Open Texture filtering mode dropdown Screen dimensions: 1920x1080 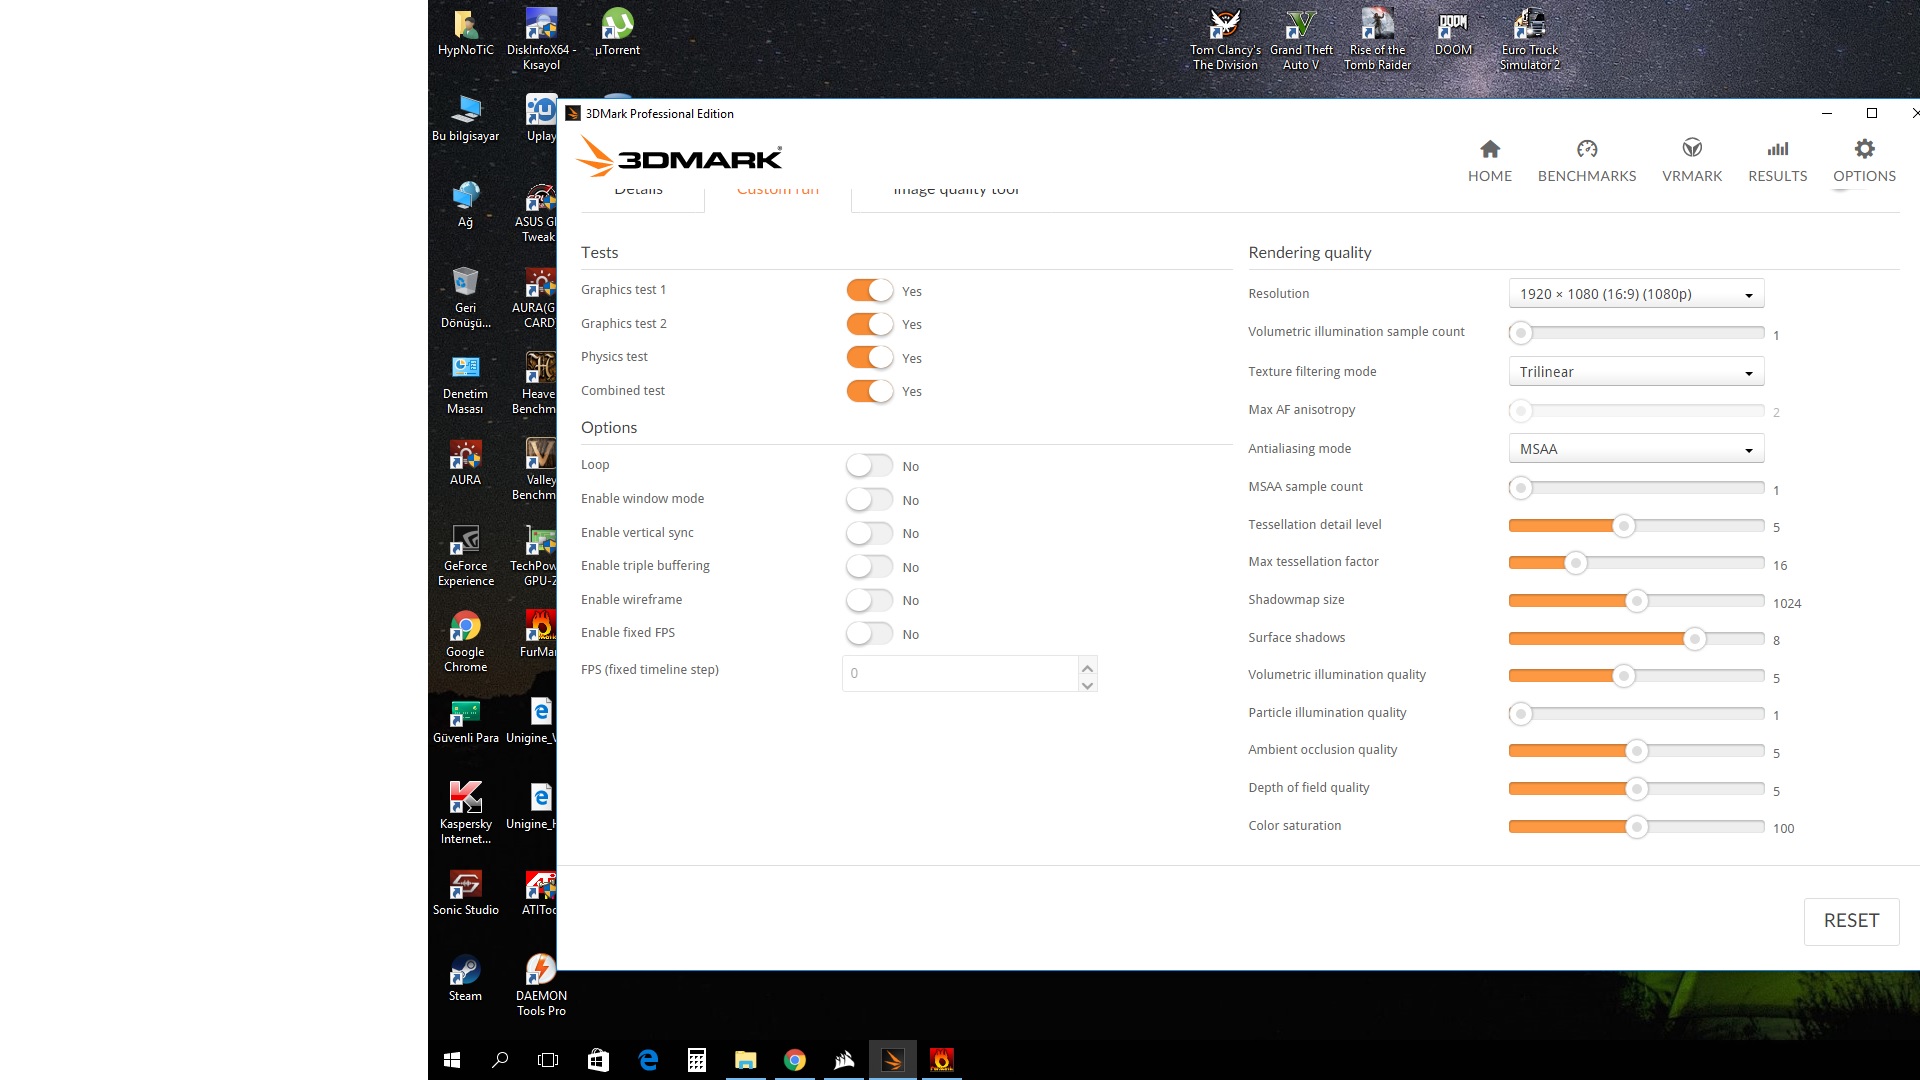pyautogui.click(x=1636, y=371)
